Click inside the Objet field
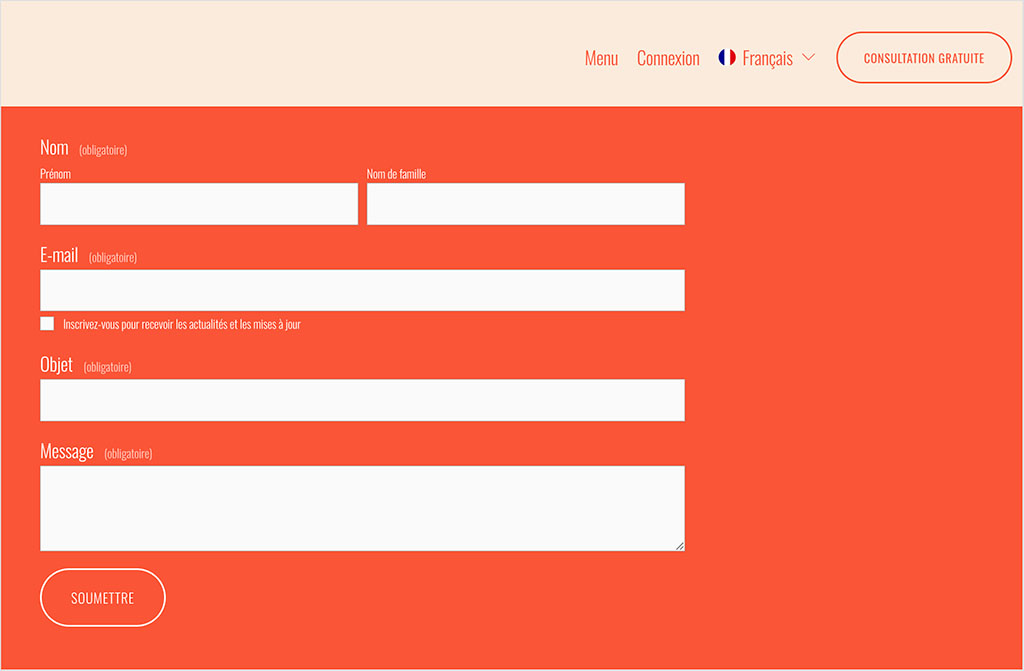Image resolution: width=1024 pixels, height=671 pixels. [x=362, y=400]
